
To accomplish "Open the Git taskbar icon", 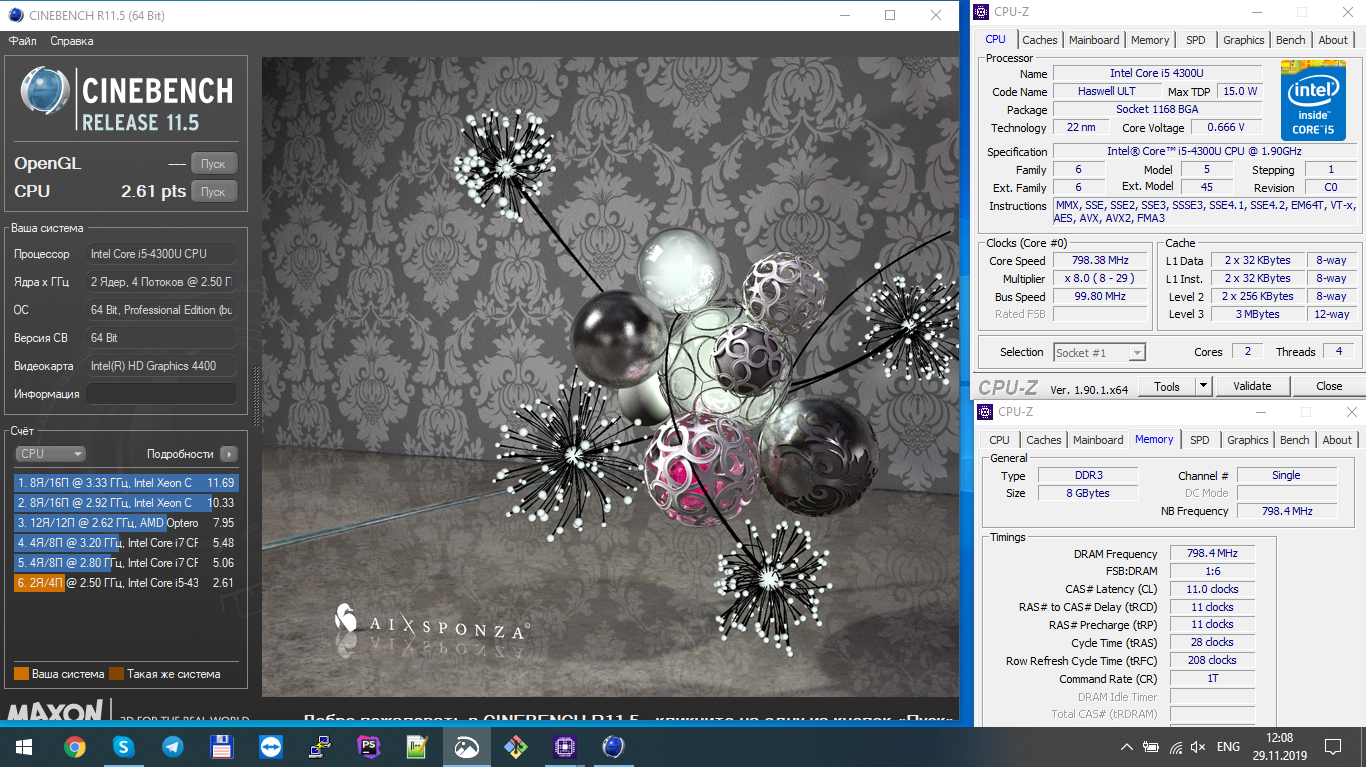I will click(x=515, y=746).
